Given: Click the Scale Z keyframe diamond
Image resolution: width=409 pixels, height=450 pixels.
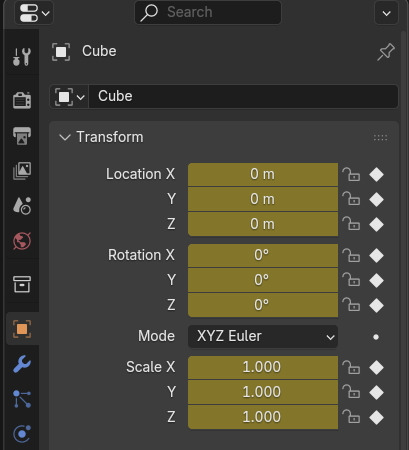Looking at the screenshot, I should coord(376,418).
